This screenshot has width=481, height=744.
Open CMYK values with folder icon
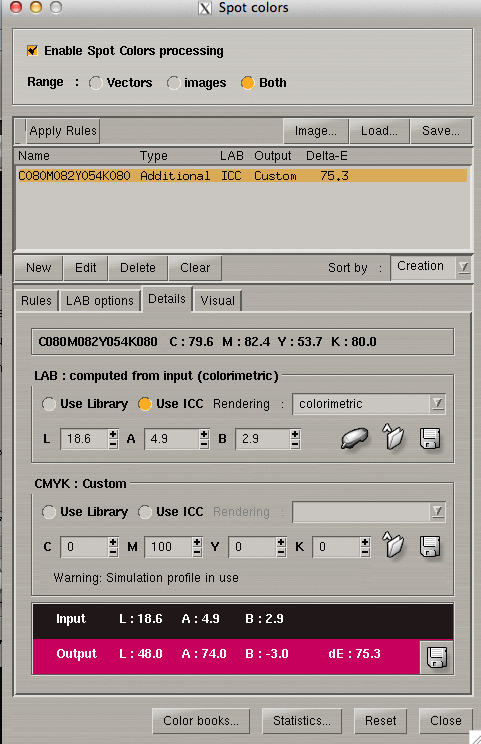pyautogui.click(x=393, y=545)
